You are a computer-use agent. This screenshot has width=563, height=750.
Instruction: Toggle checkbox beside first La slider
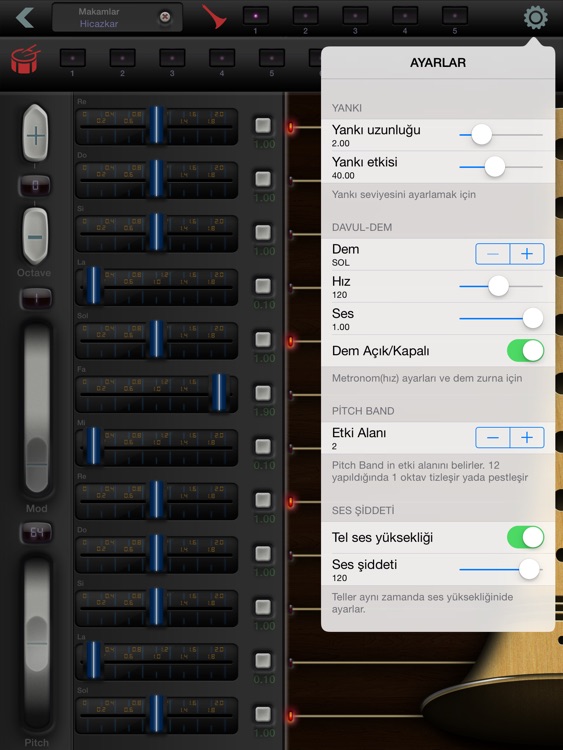click(x=263, y=286)
